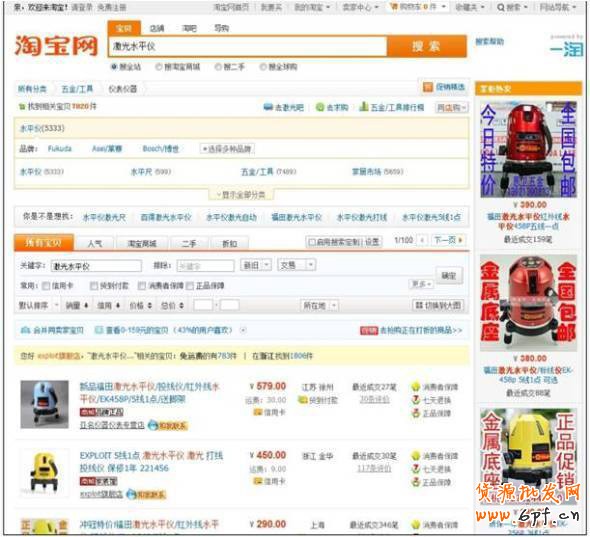The height and width of the screenshot is (537, 590).
Task: Open the 所在地 location dropdown
Action: [319, 306]
